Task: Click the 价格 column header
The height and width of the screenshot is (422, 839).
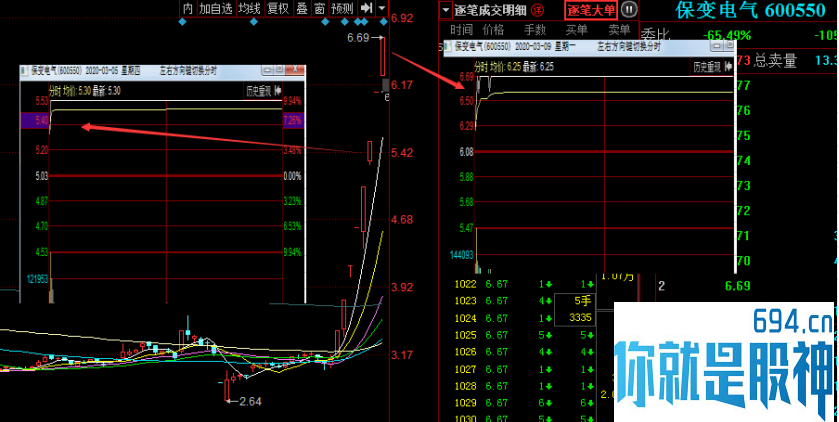Action: [x=493, y=30]
